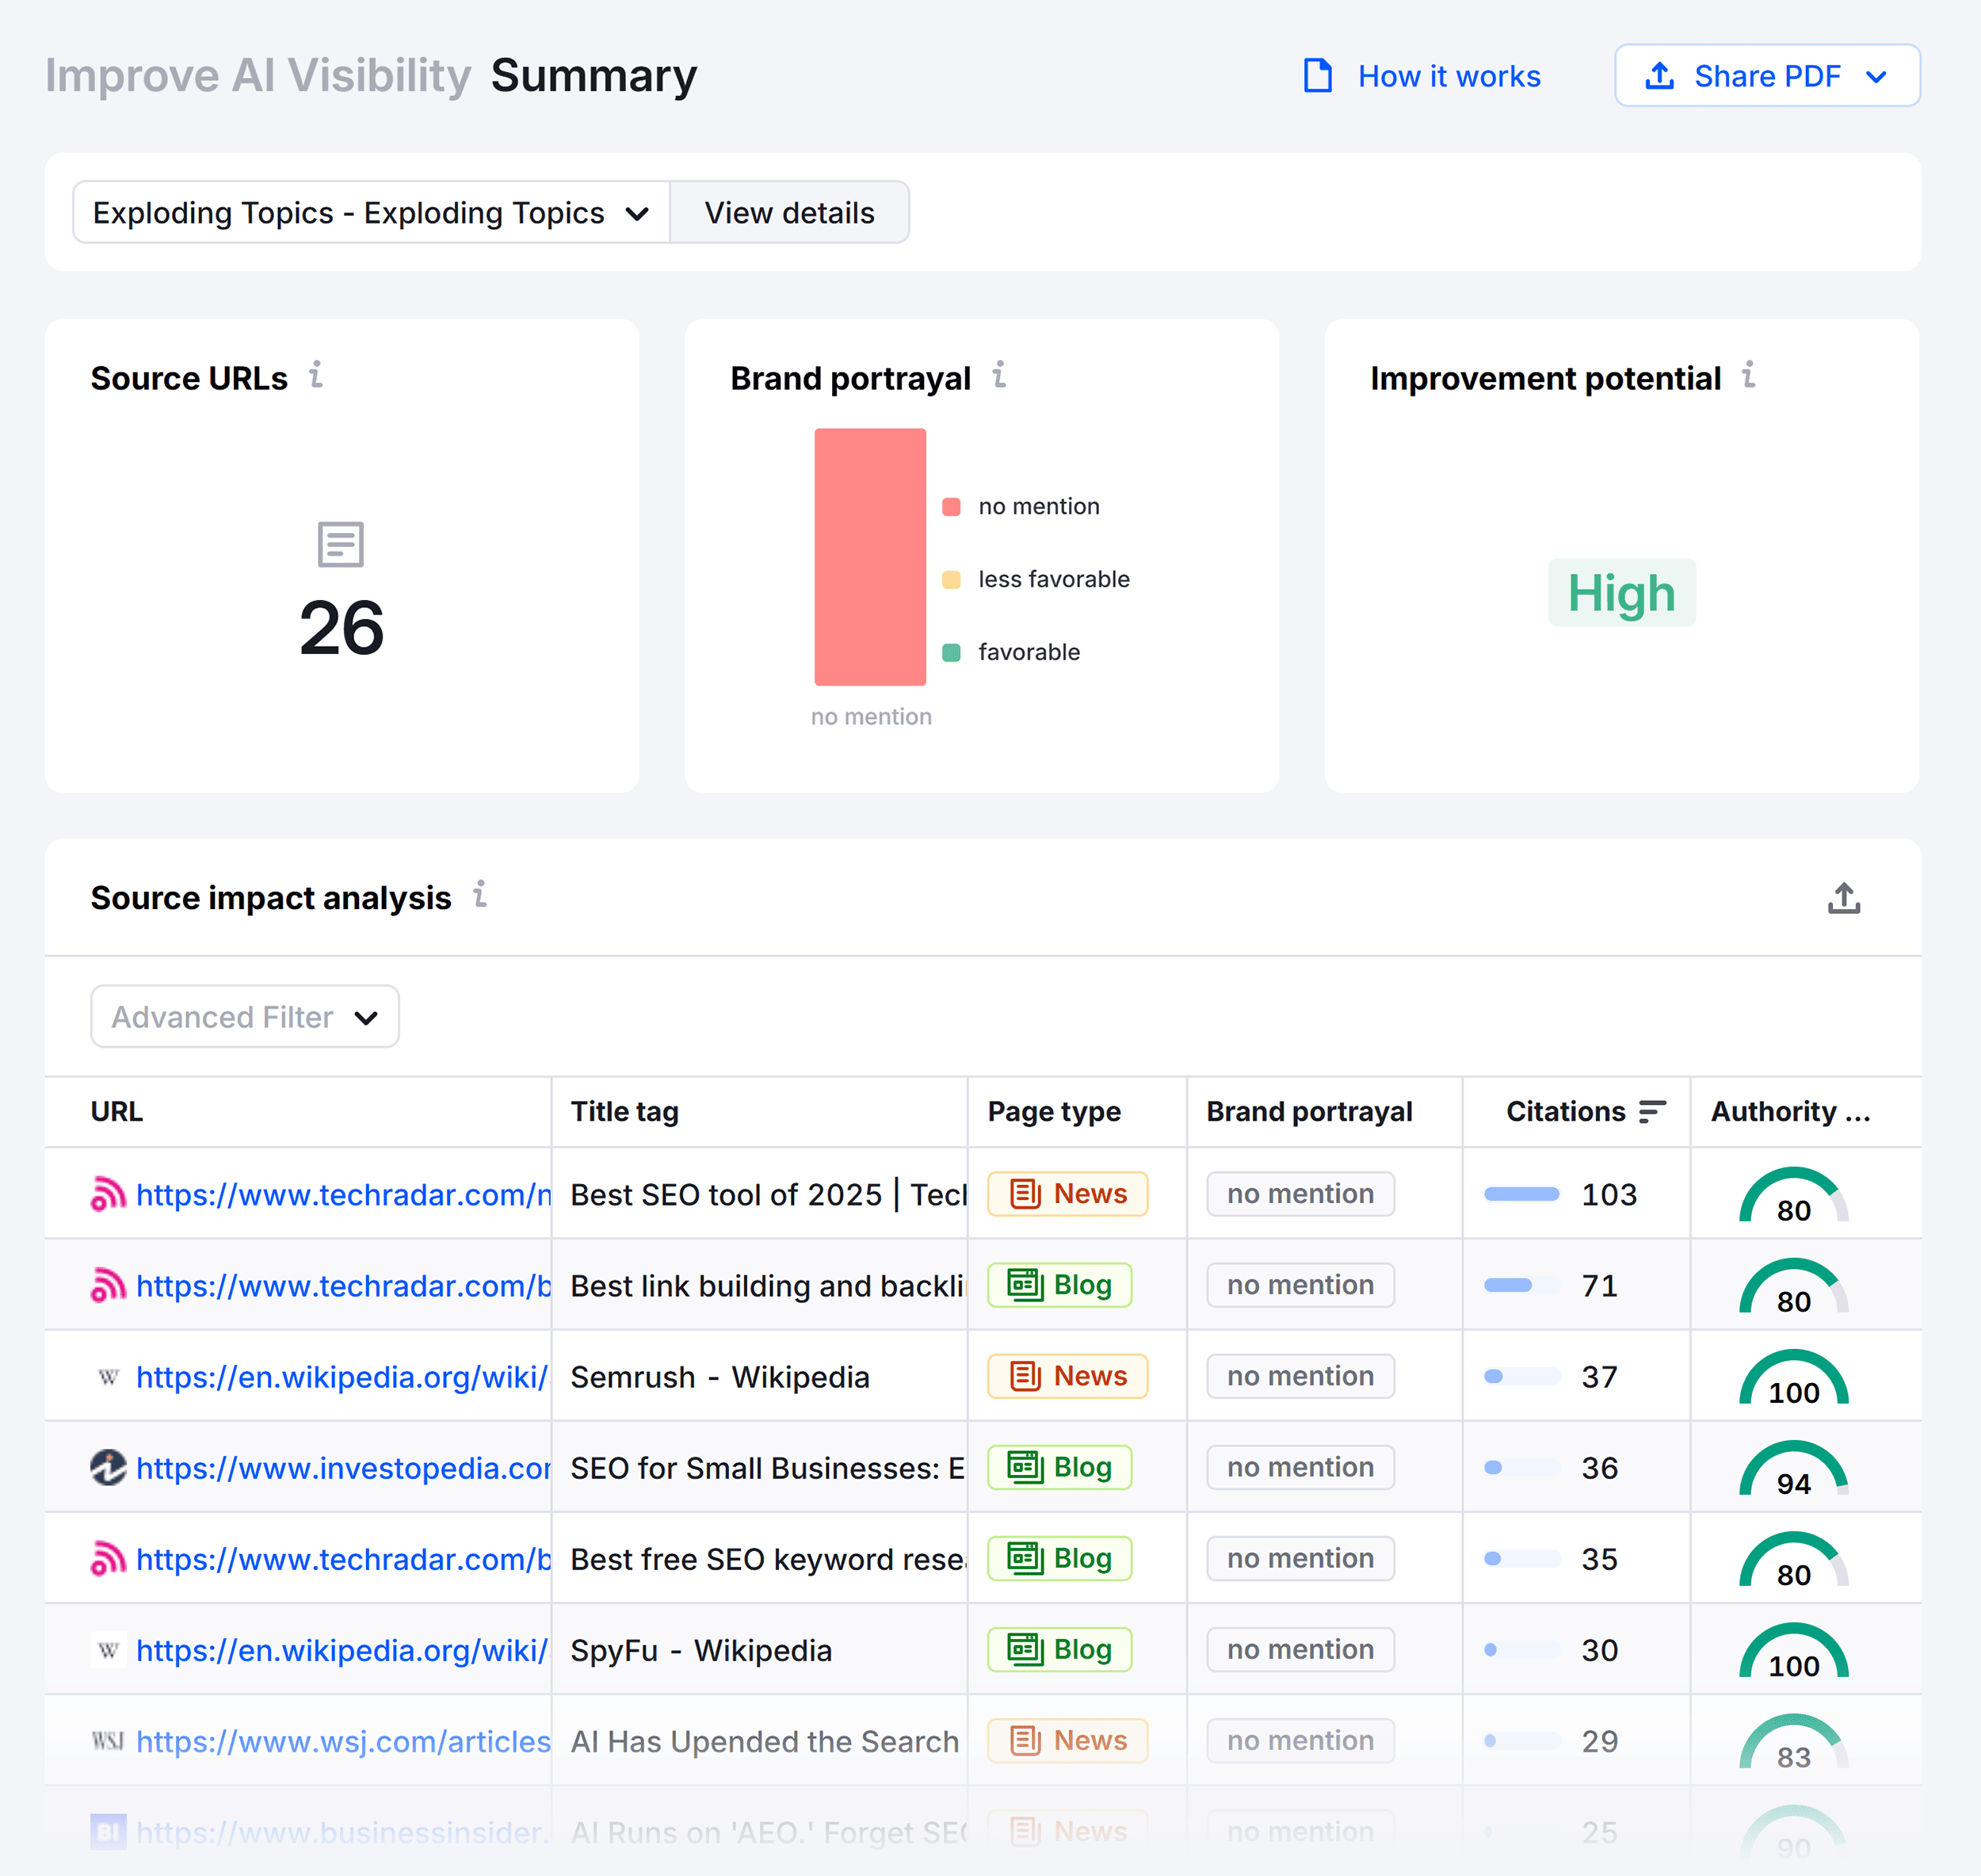The width and height of the screenshot is (1981, 1876).
Task: Click the favorable legend swatch
Action: pos(951,653)
